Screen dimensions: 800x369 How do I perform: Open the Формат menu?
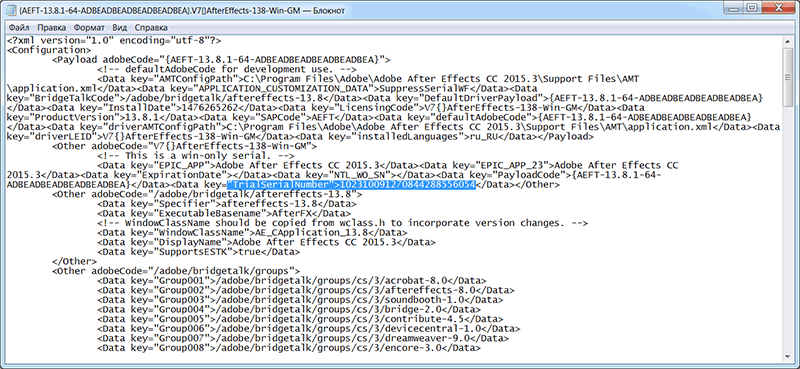point(89,27)
